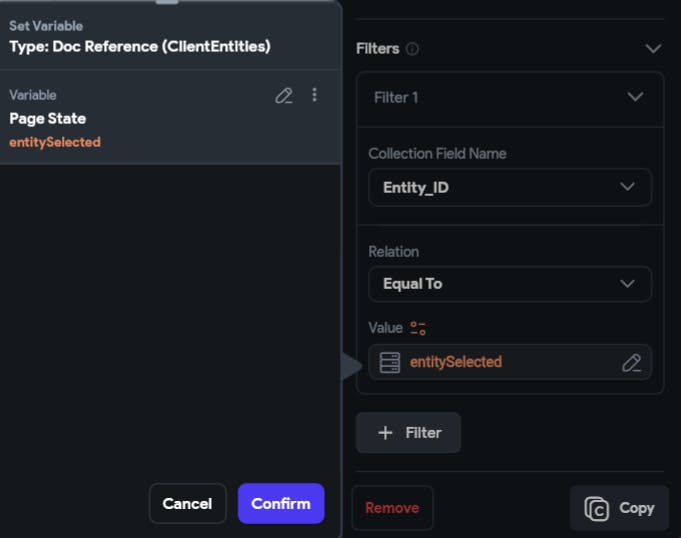
Task: Click the red Remove button
Action: [392, 508]
